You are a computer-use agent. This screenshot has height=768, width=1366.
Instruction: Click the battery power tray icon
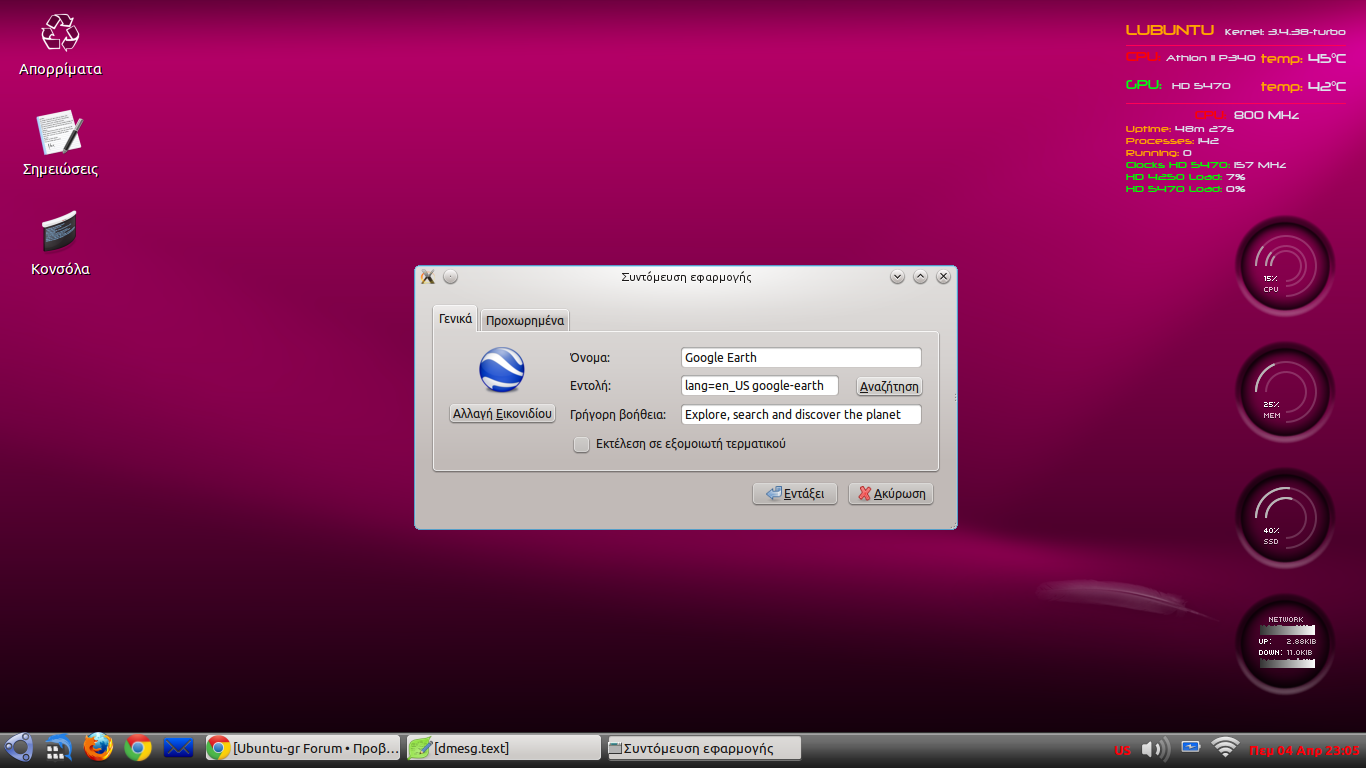pyautogui.click(x=1190, y=747)
